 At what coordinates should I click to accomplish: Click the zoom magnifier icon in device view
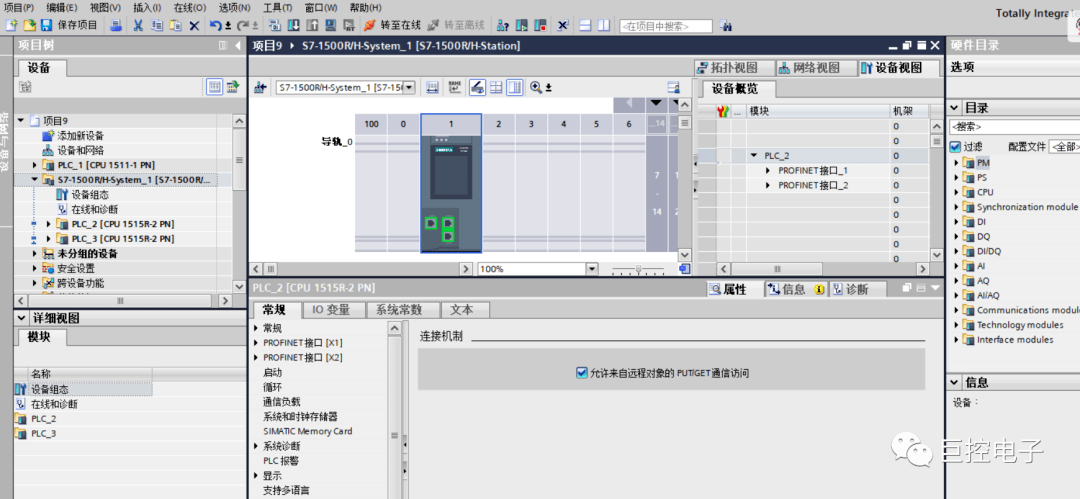536,88
